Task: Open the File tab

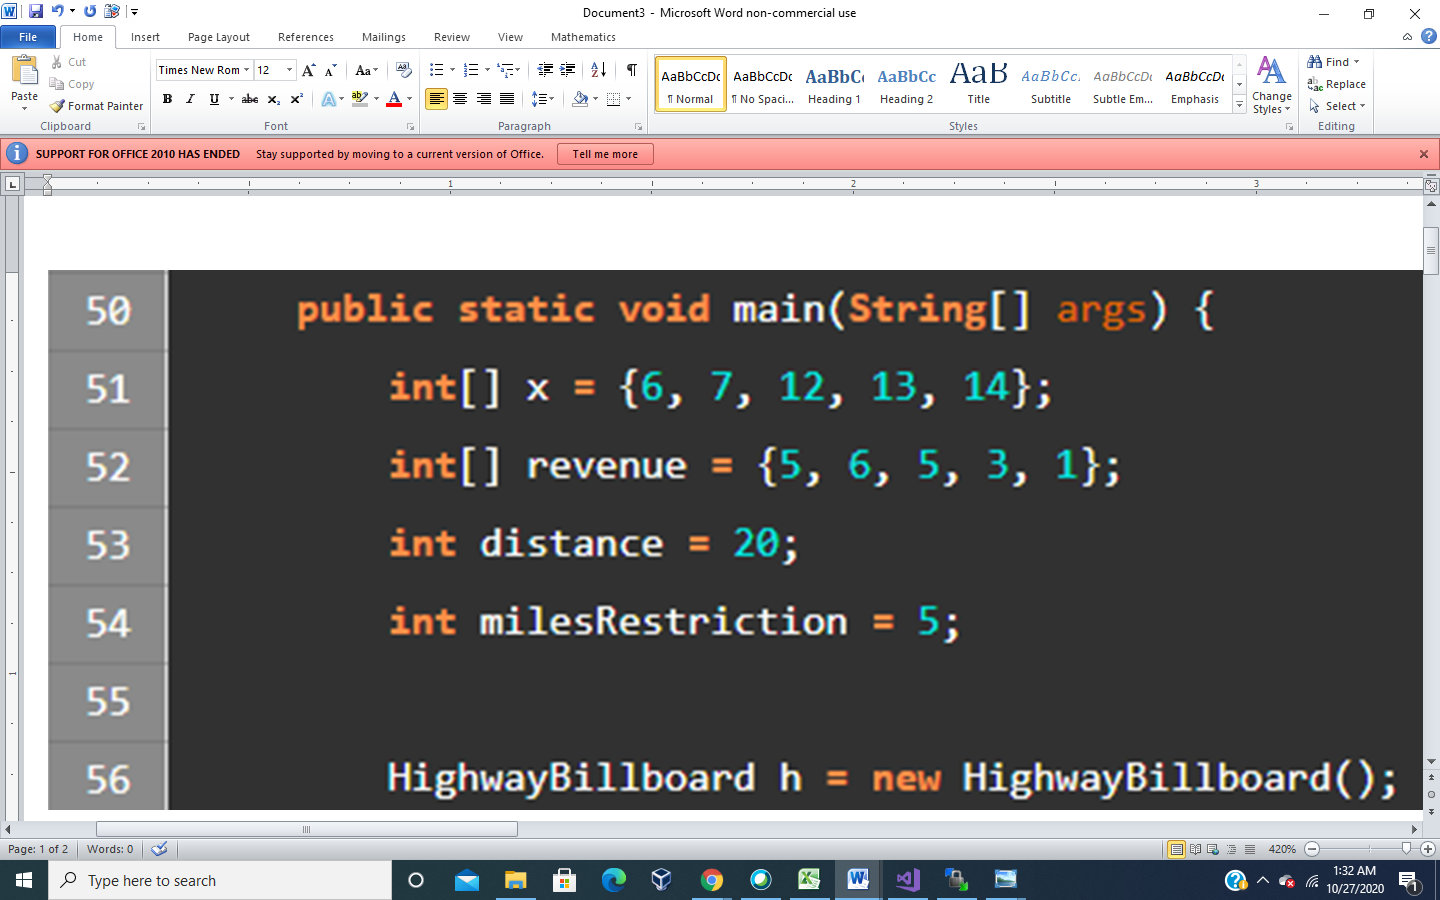Action: pos(28,37)
